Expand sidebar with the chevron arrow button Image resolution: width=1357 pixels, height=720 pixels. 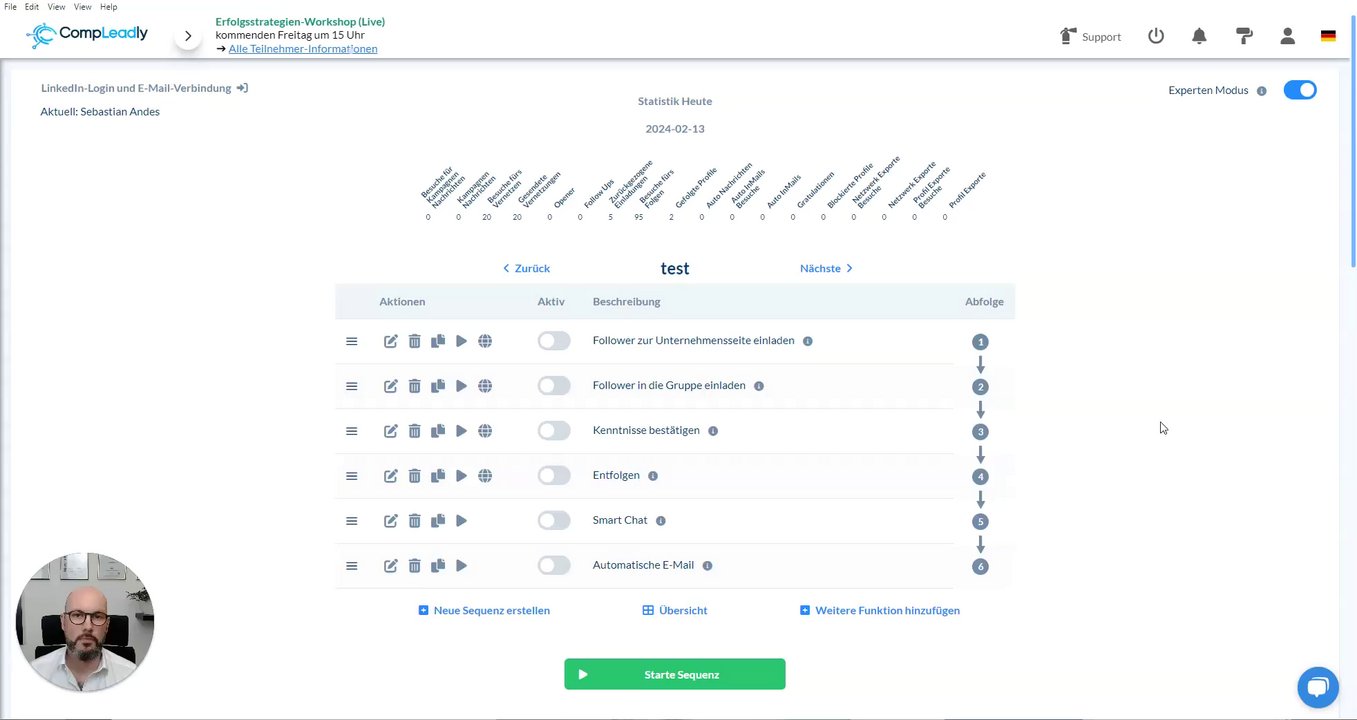pyautogui.click(x=188, y=36)
